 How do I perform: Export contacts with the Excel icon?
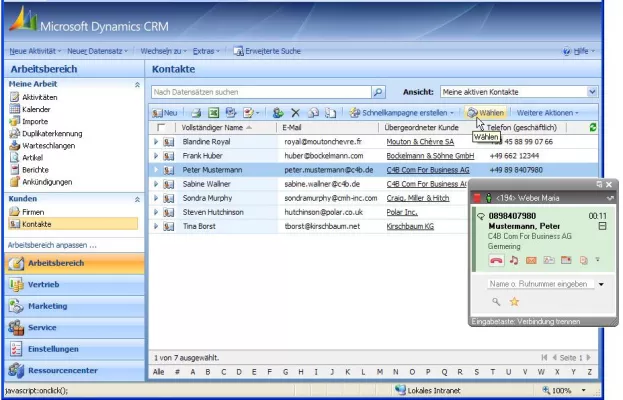coord(213,113)
